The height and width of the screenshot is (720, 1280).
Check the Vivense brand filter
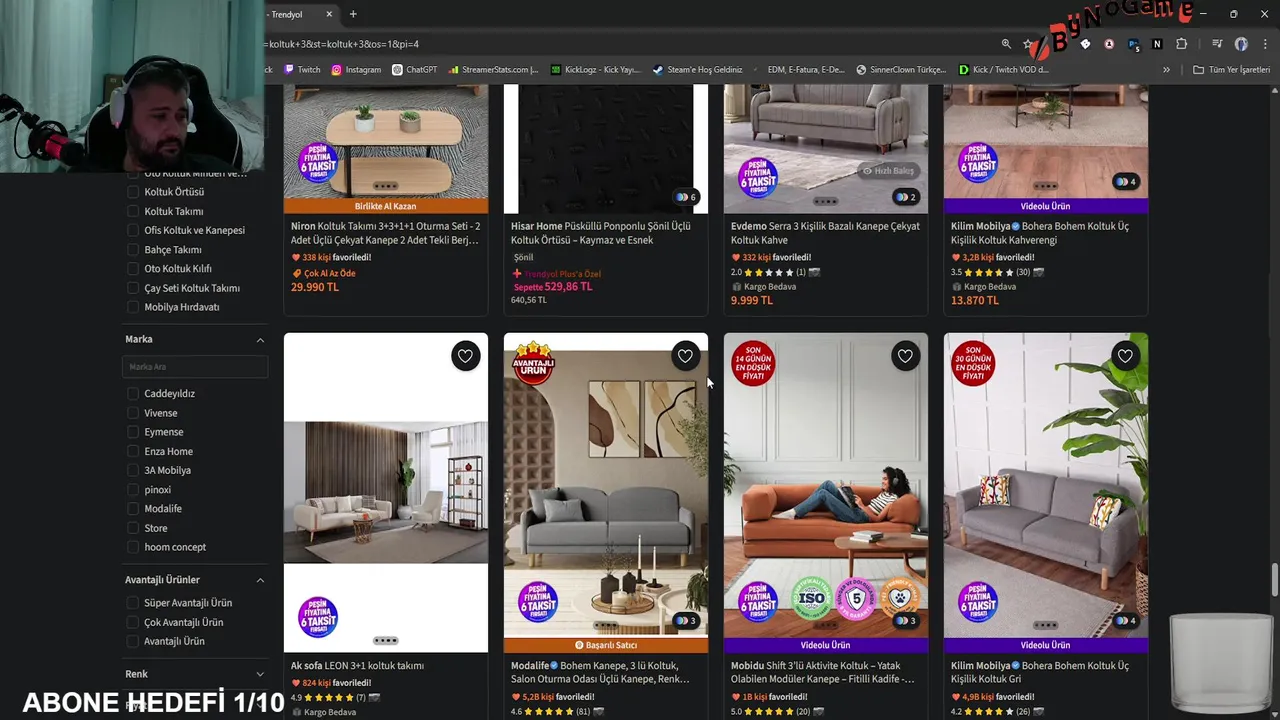132,413
